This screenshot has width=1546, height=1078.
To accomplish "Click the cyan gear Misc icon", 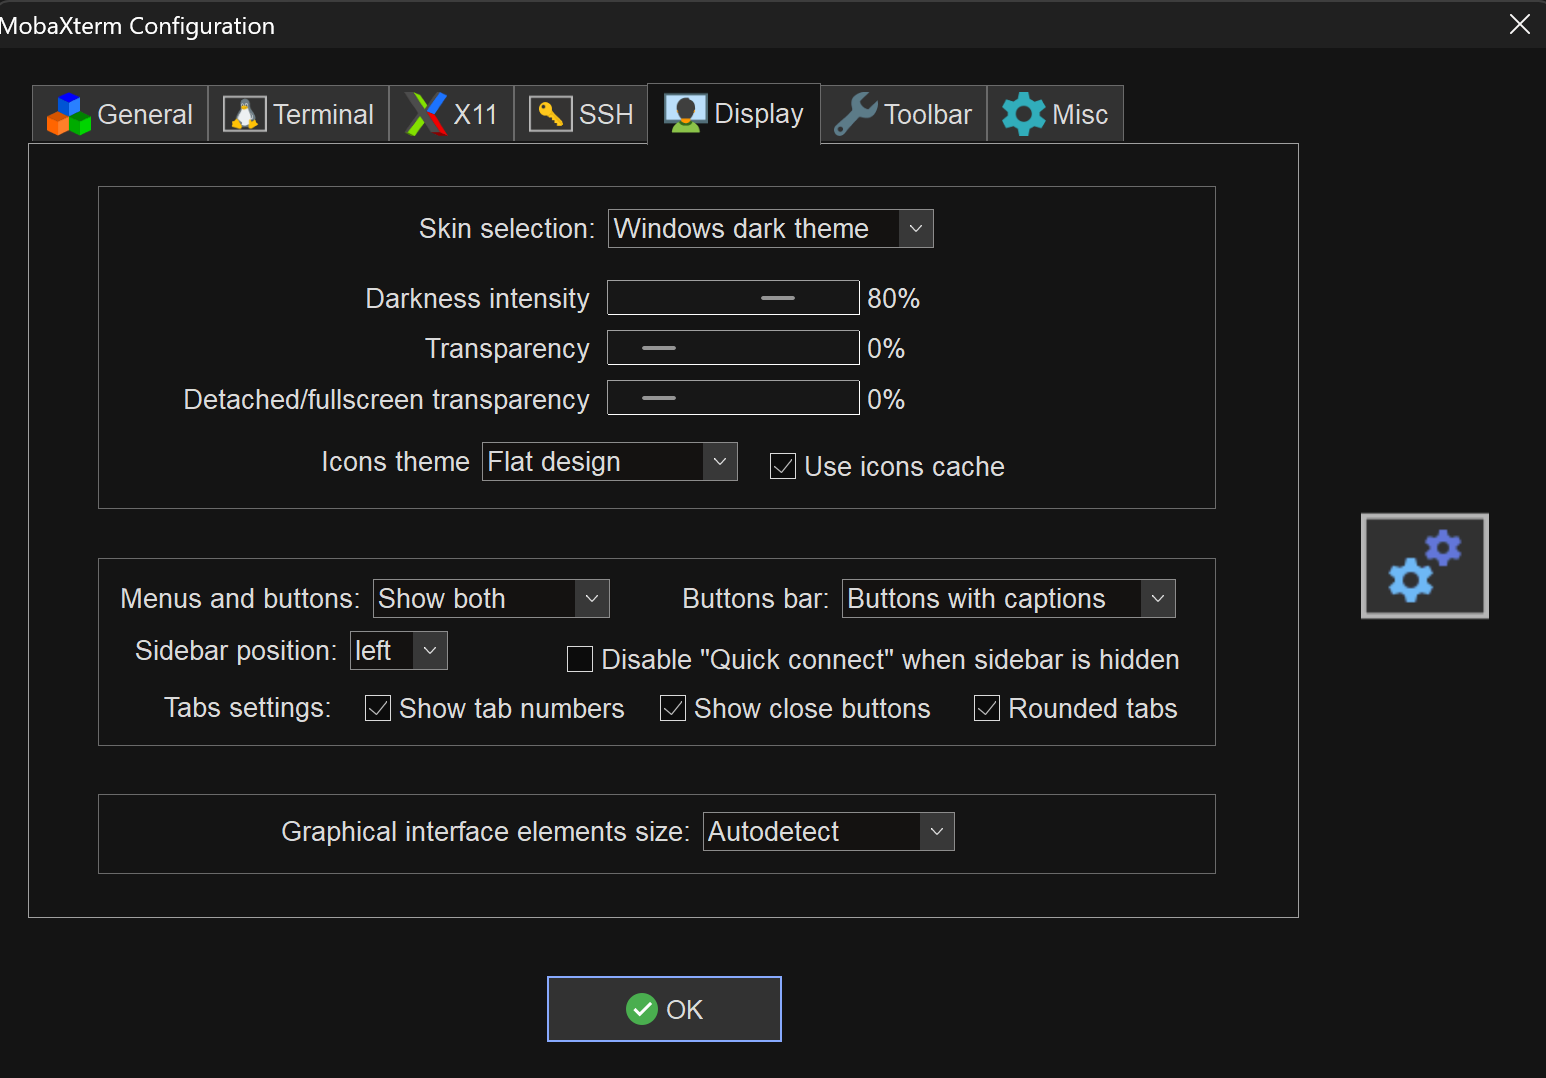I will [1024, 114].
